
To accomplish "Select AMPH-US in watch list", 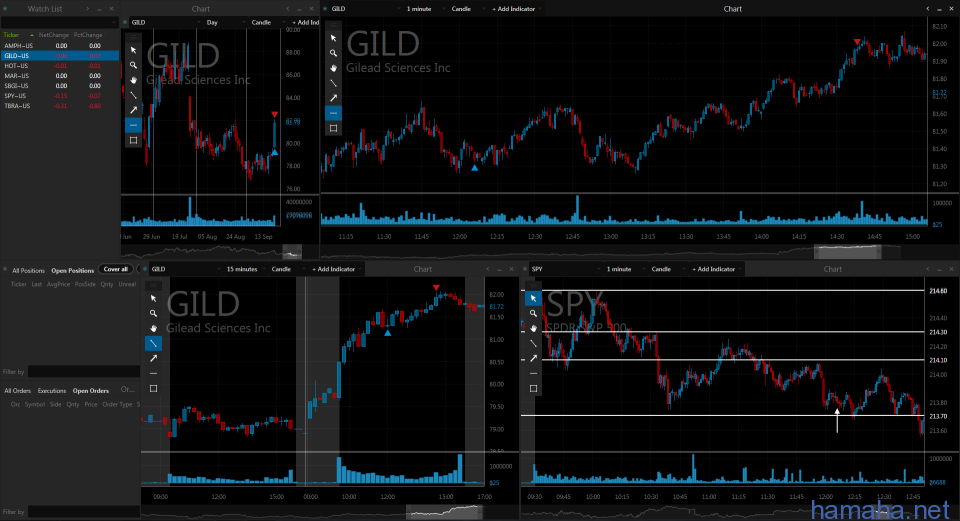I will (59, 46).
